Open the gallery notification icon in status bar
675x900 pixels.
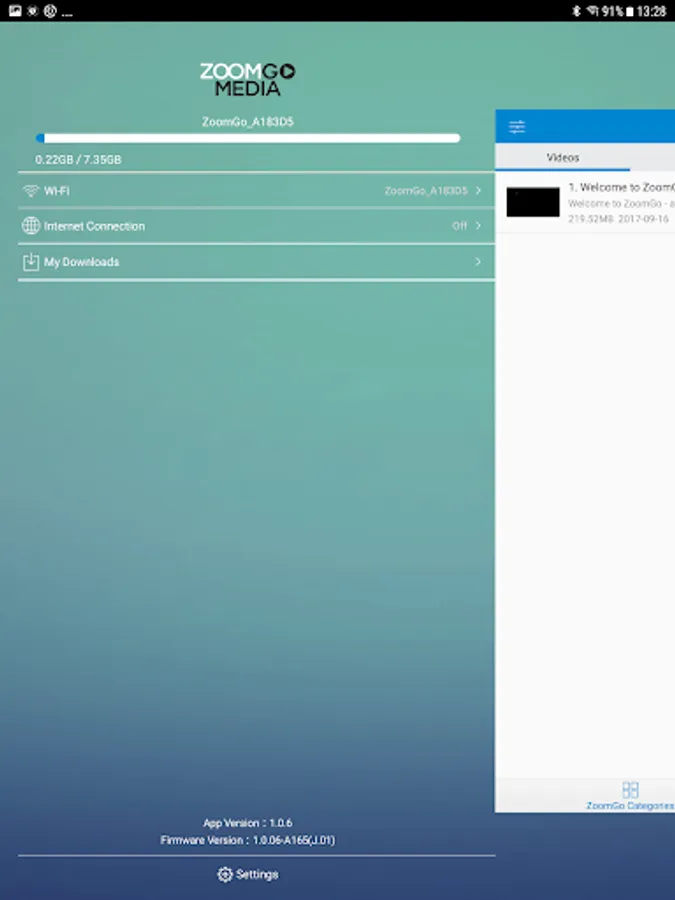pyautogui.click(x=15, y=10)
